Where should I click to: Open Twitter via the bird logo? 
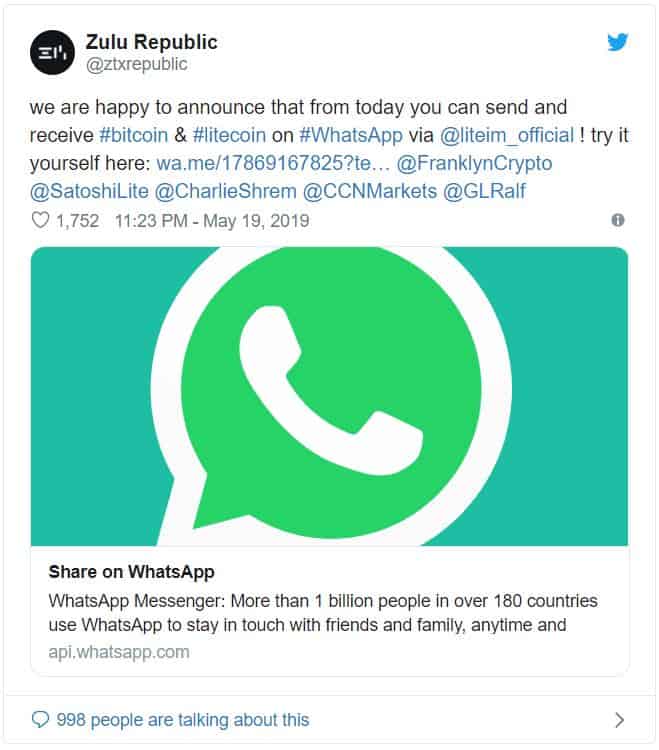[x=618, y=43]
